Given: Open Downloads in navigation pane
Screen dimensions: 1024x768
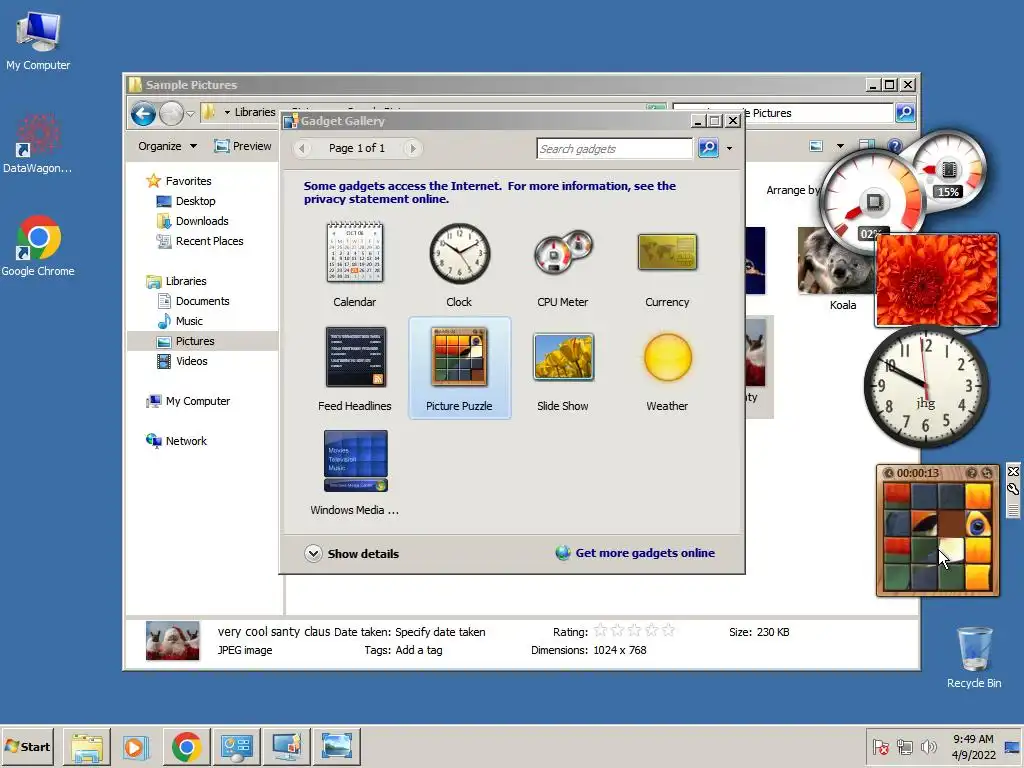Looking at the screenshot, I should [193, 221].
